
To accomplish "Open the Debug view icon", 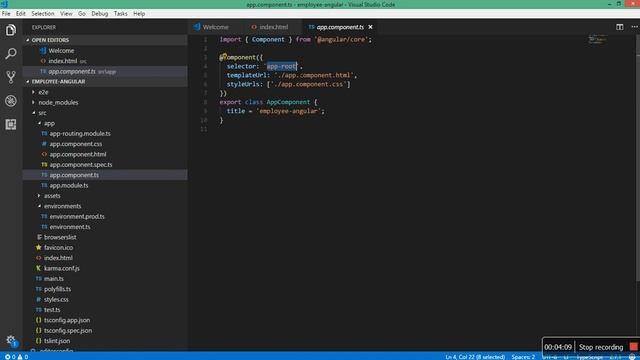I will pyautogui.click(x=11, y=101).
